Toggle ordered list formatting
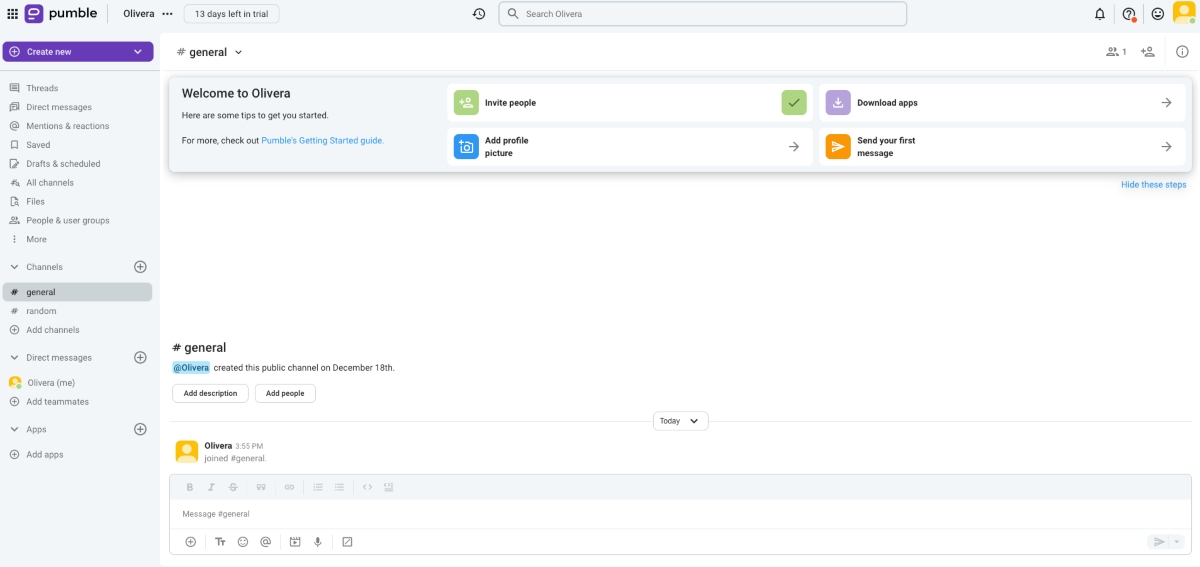This screenshot has height=567, width=1200. tap(318, 487)
